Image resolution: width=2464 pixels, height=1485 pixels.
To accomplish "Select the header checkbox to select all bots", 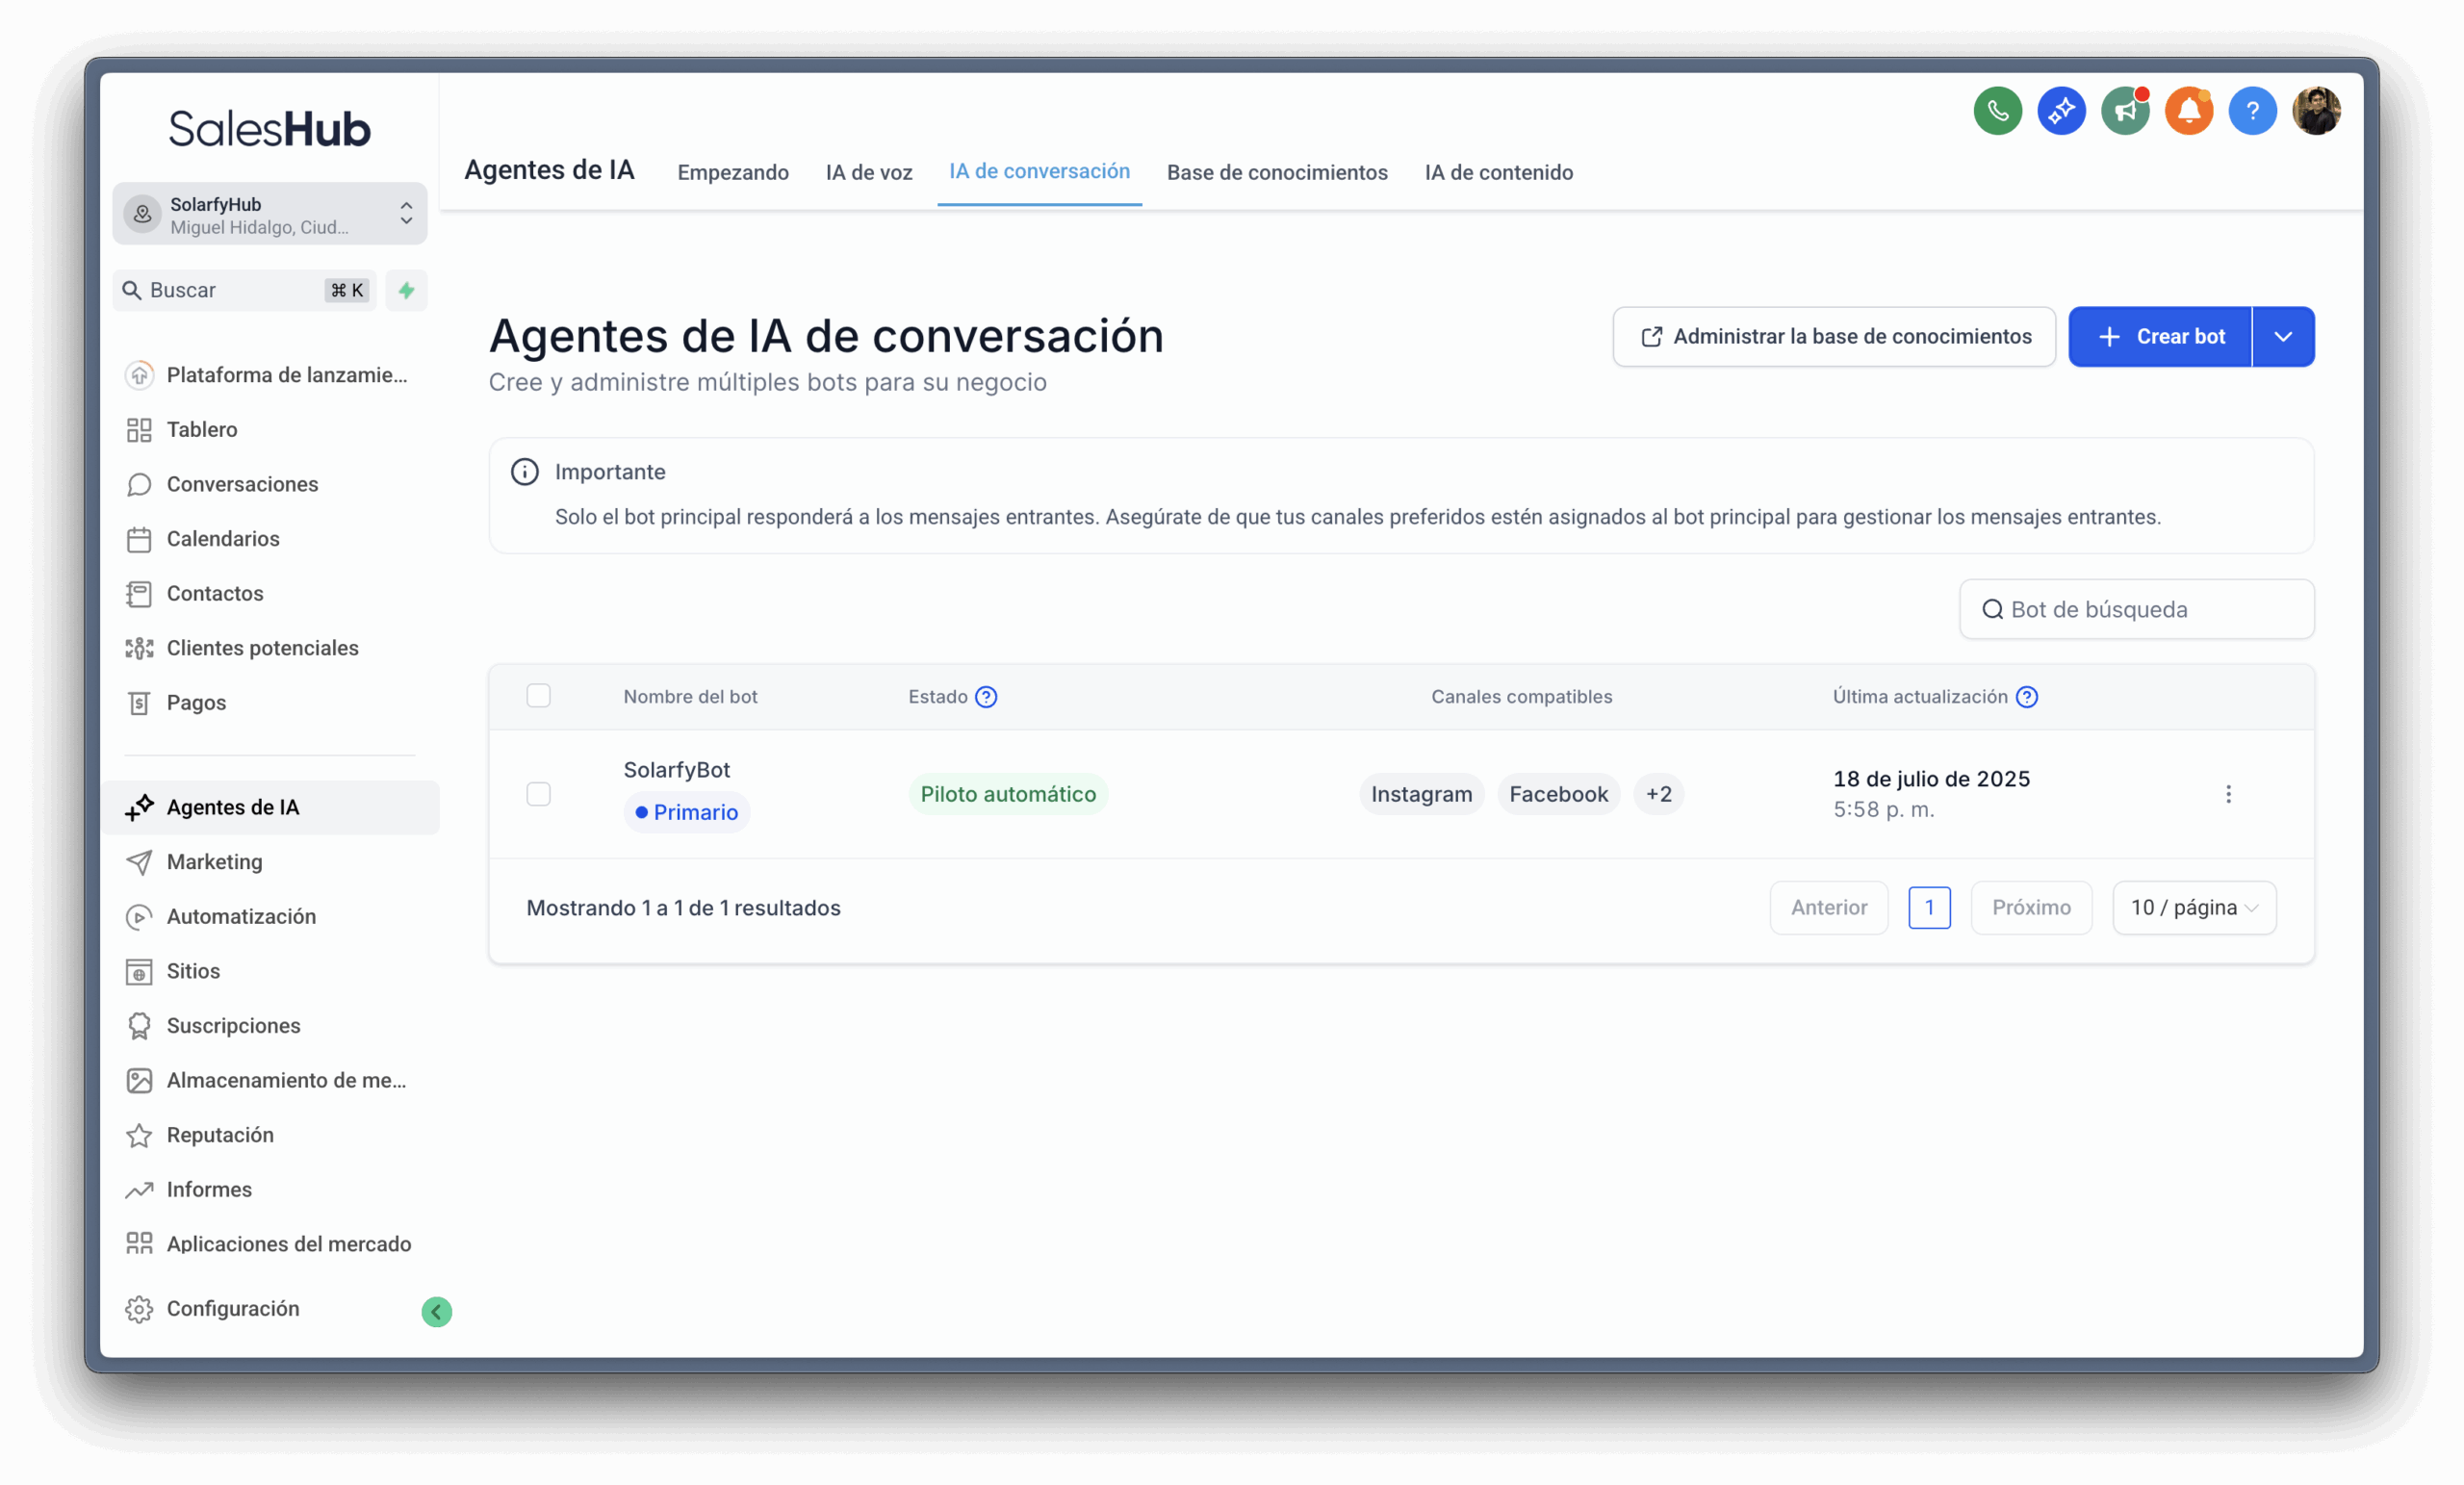I will [x=539, y=696].
